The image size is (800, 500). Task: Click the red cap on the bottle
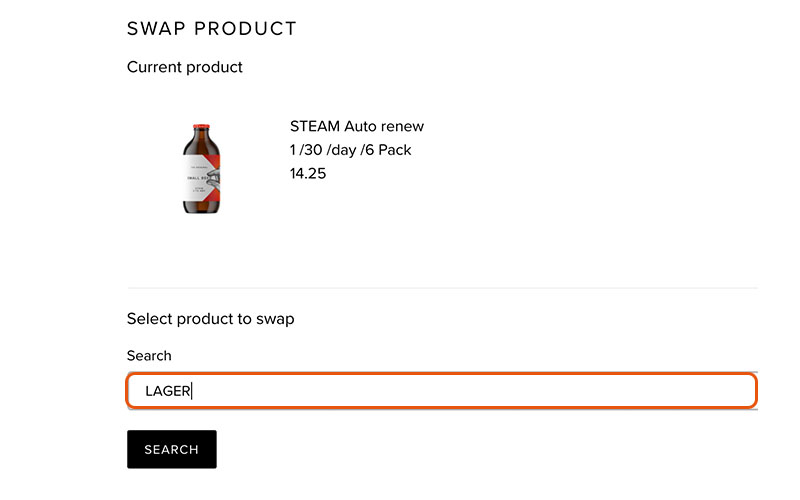pos(201,126)
